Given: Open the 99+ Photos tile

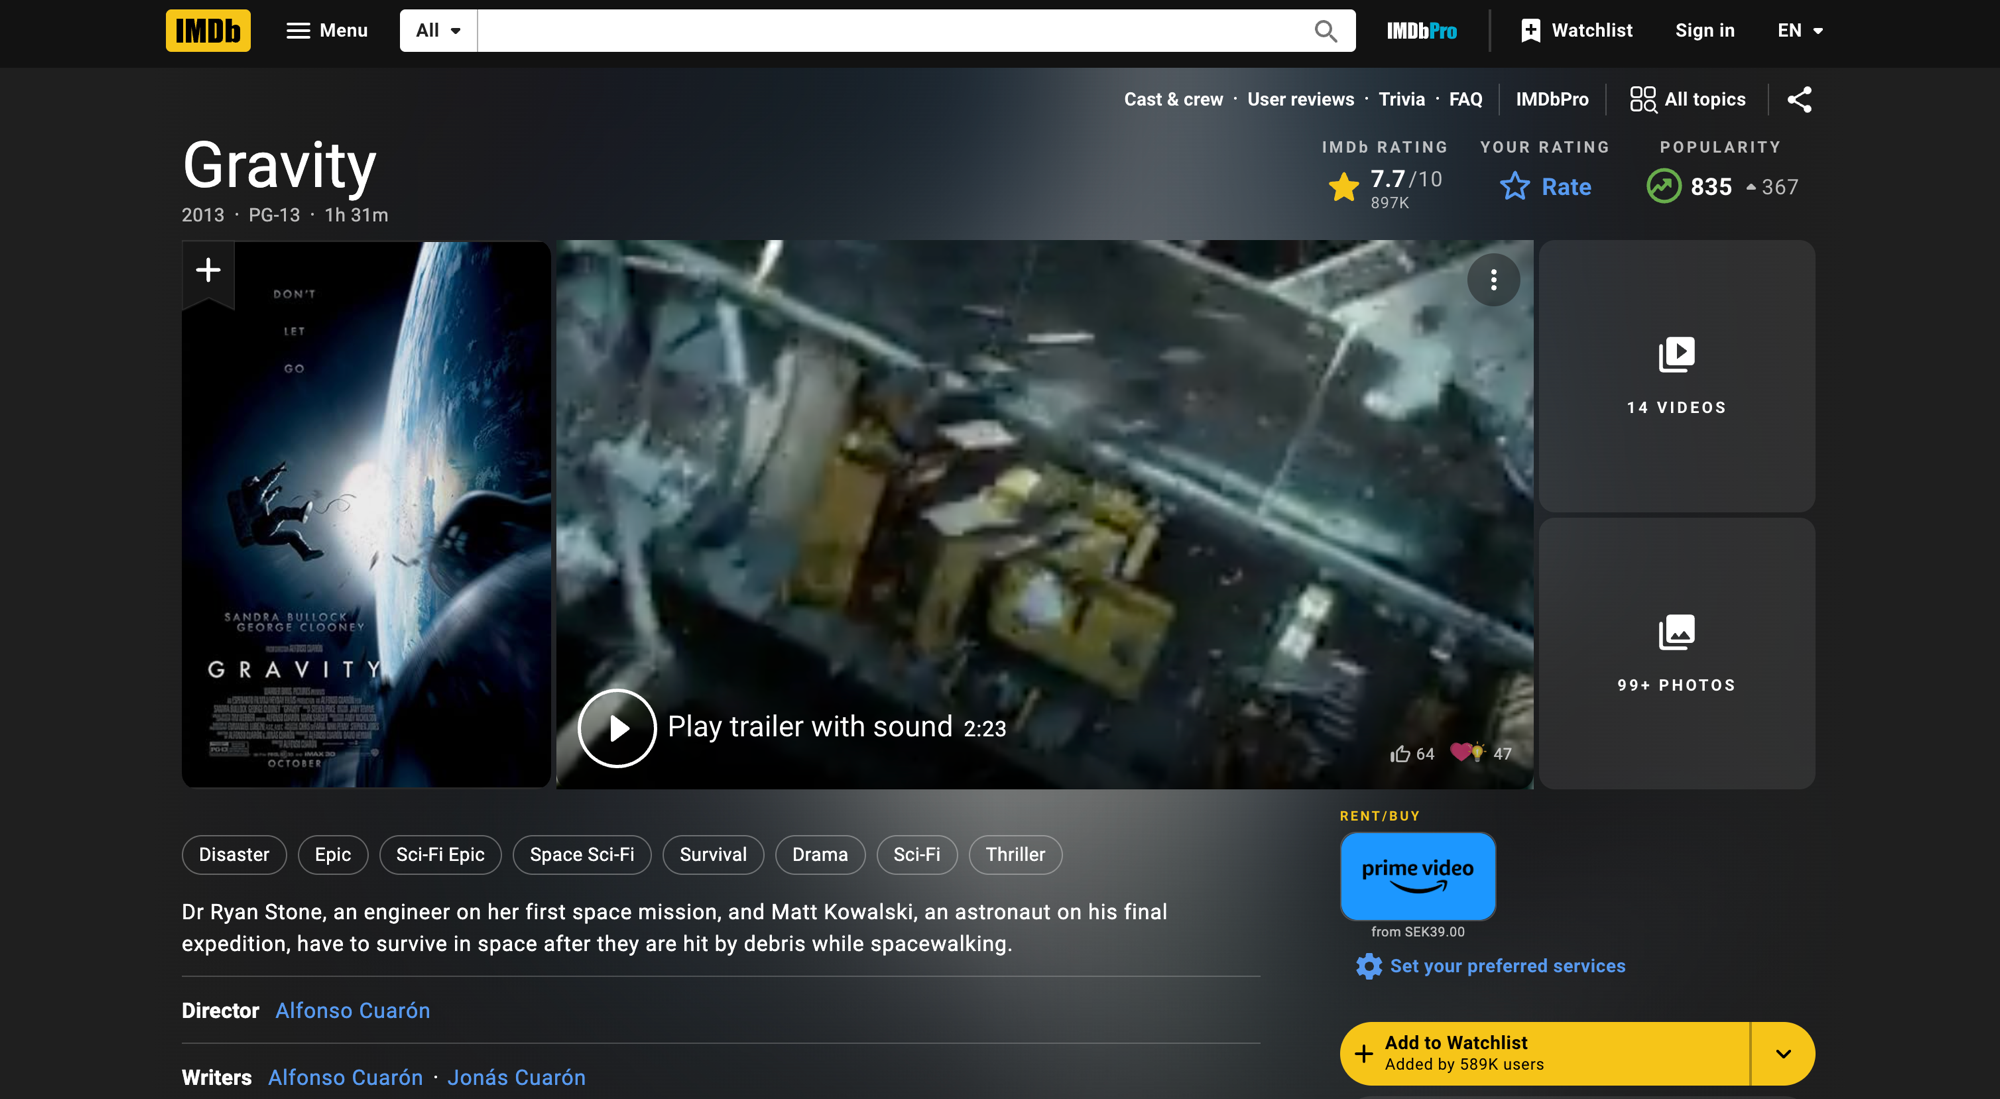Looking at the screenshot, I should [1676, 654].
